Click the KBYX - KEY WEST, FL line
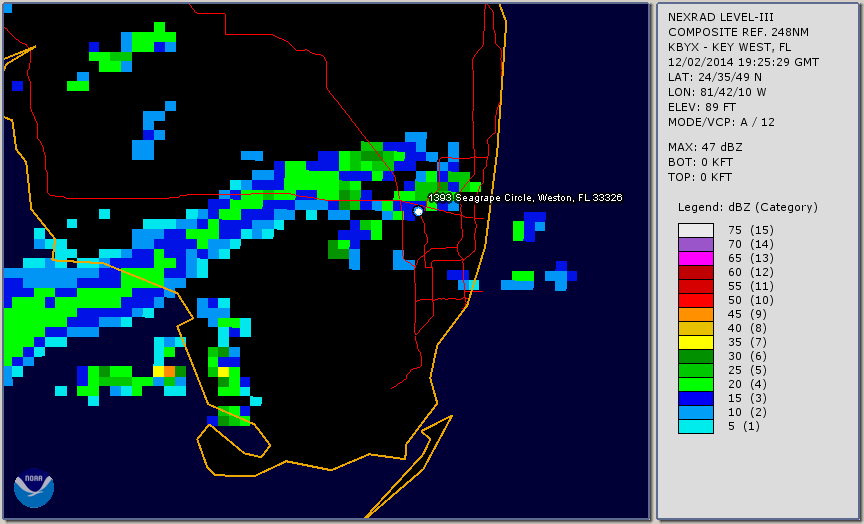 click(730, 47)
